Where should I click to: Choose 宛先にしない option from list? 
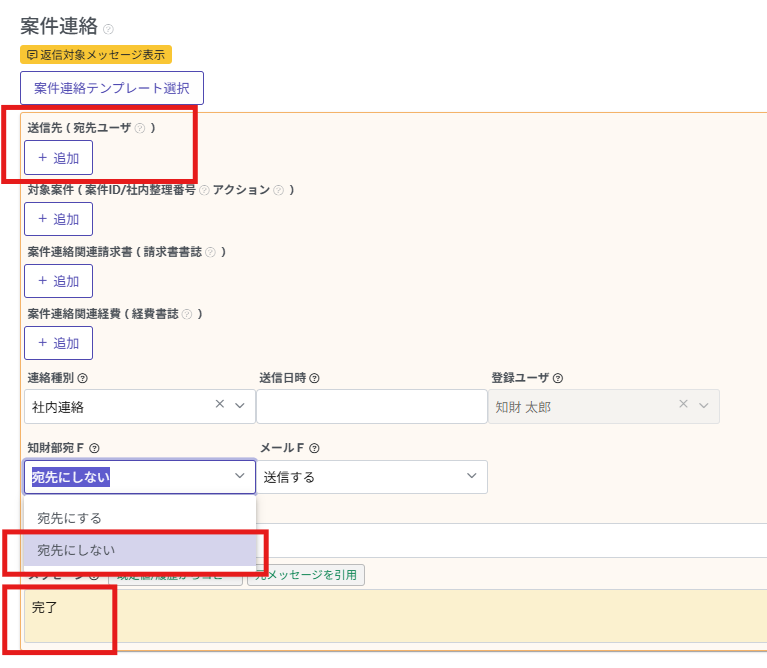(76, 550)
